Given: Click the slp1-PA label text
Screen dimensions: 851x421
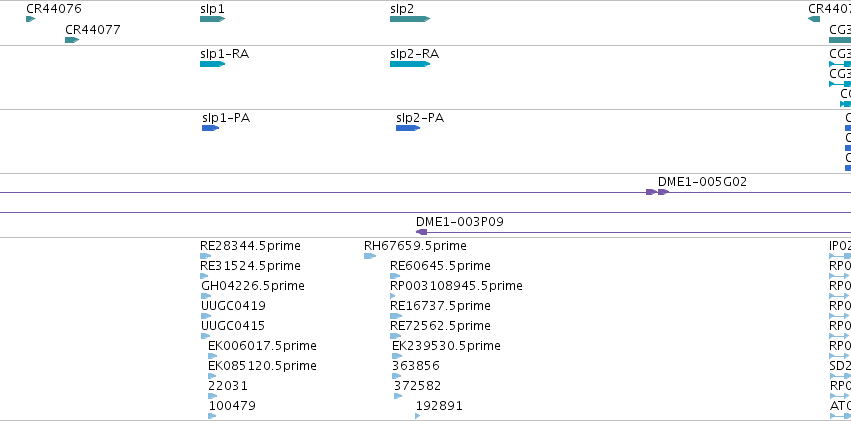Looking at the screenshot, I should (226, 118).
